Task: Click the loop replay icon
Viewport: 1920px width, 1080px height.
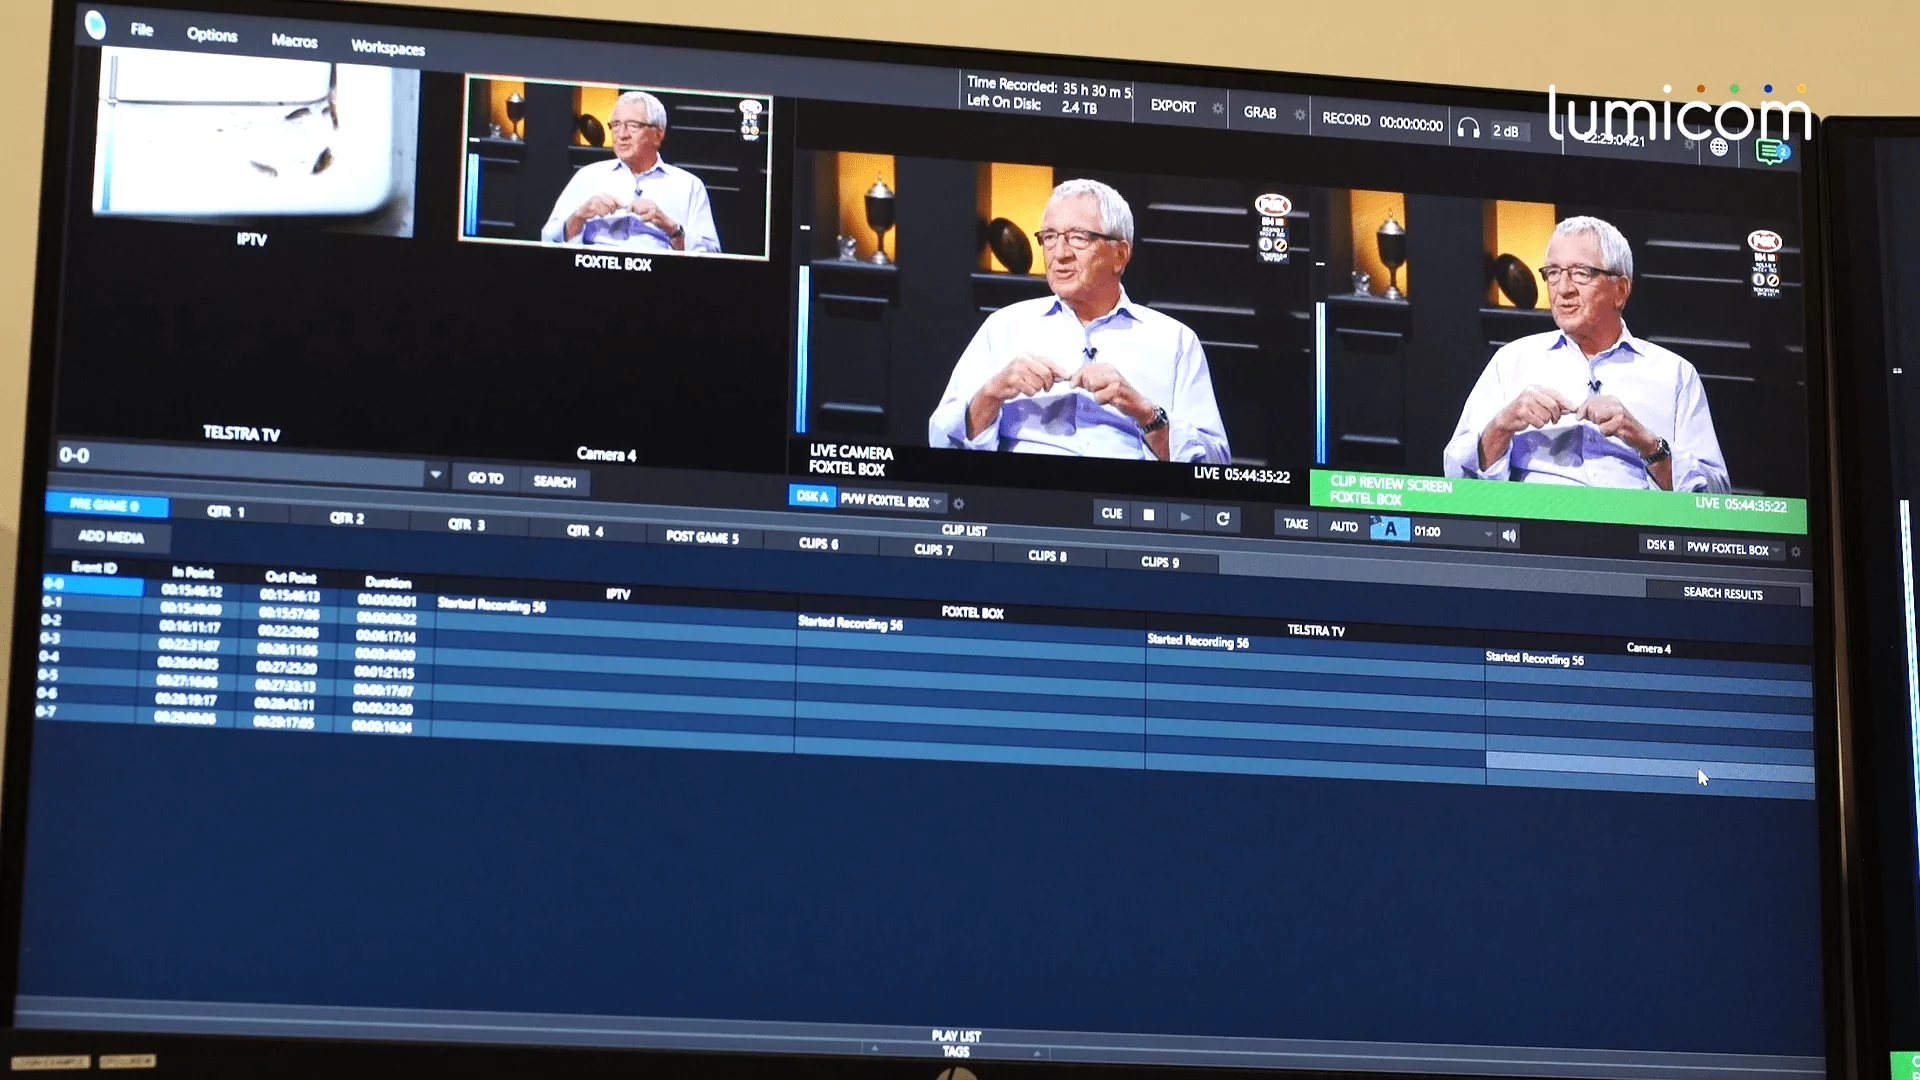Action: pos(1222,519)
